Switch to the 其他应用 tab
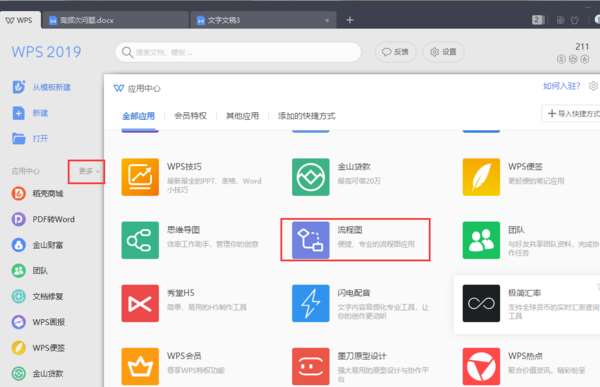600x387 pixels. [243, 116]
